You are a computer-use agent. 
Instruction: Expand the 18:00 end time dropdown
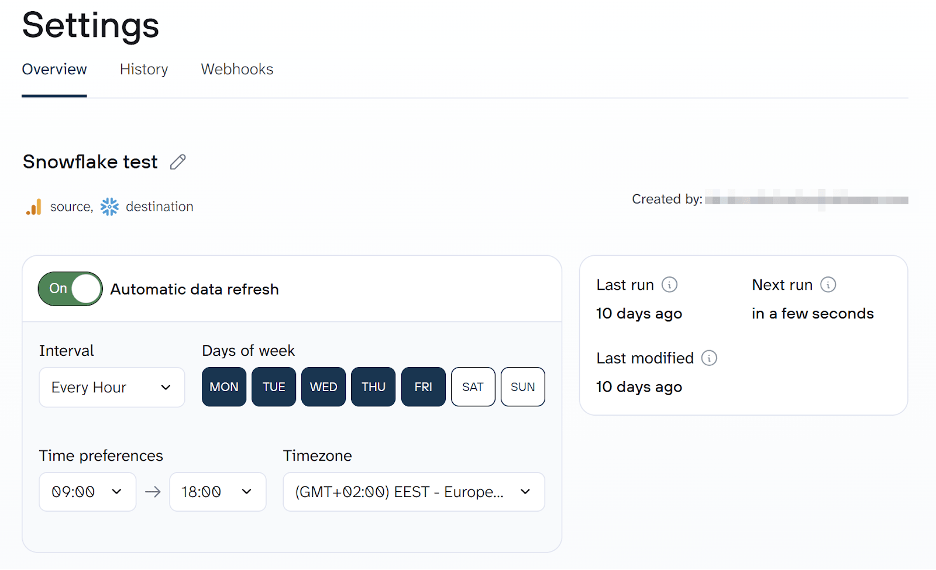point(218,492)
